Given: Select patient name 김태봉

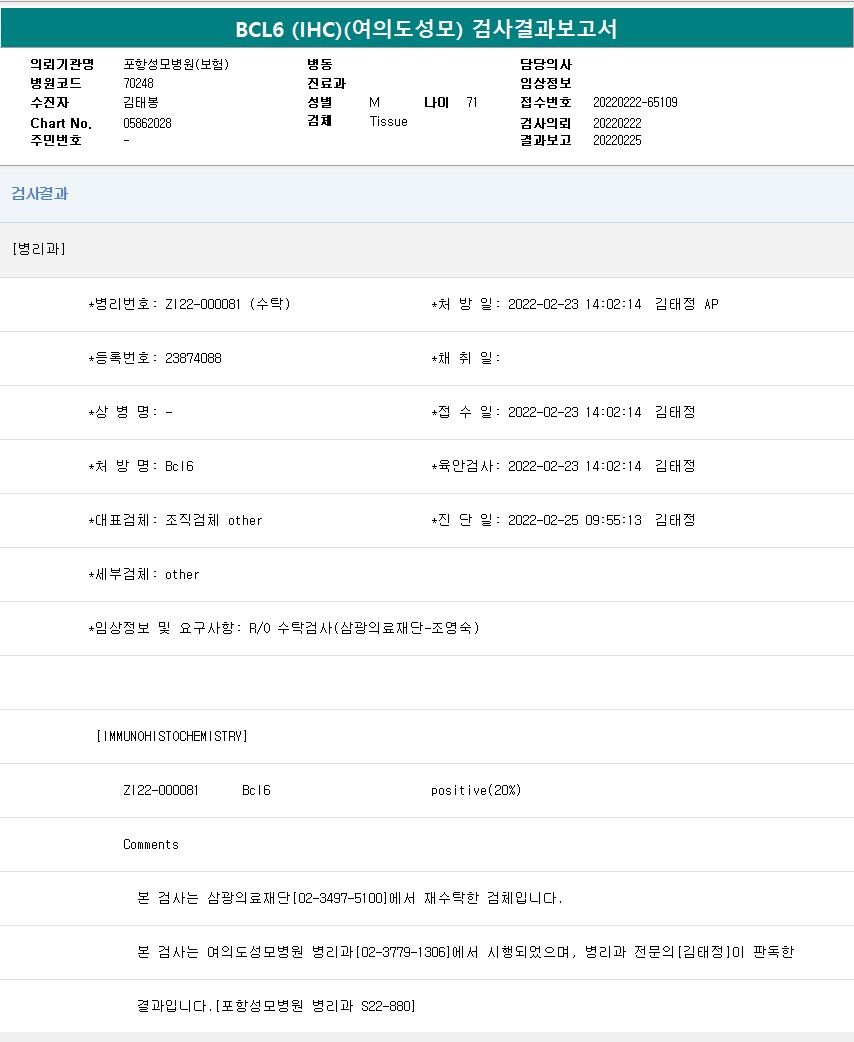Looking at the screenshot, I should point(141,102).
